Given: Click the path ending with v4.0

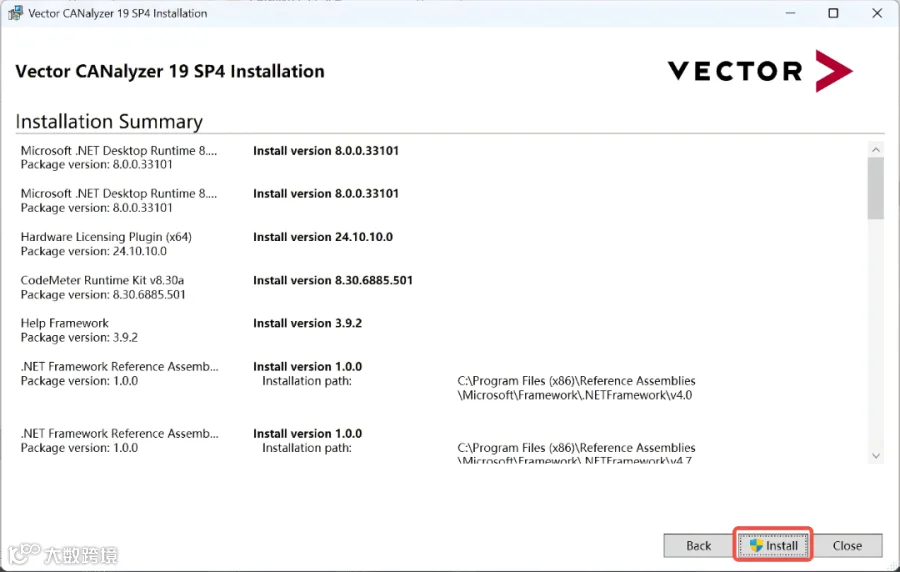Looking at the screenshot, I should [576, 388].
